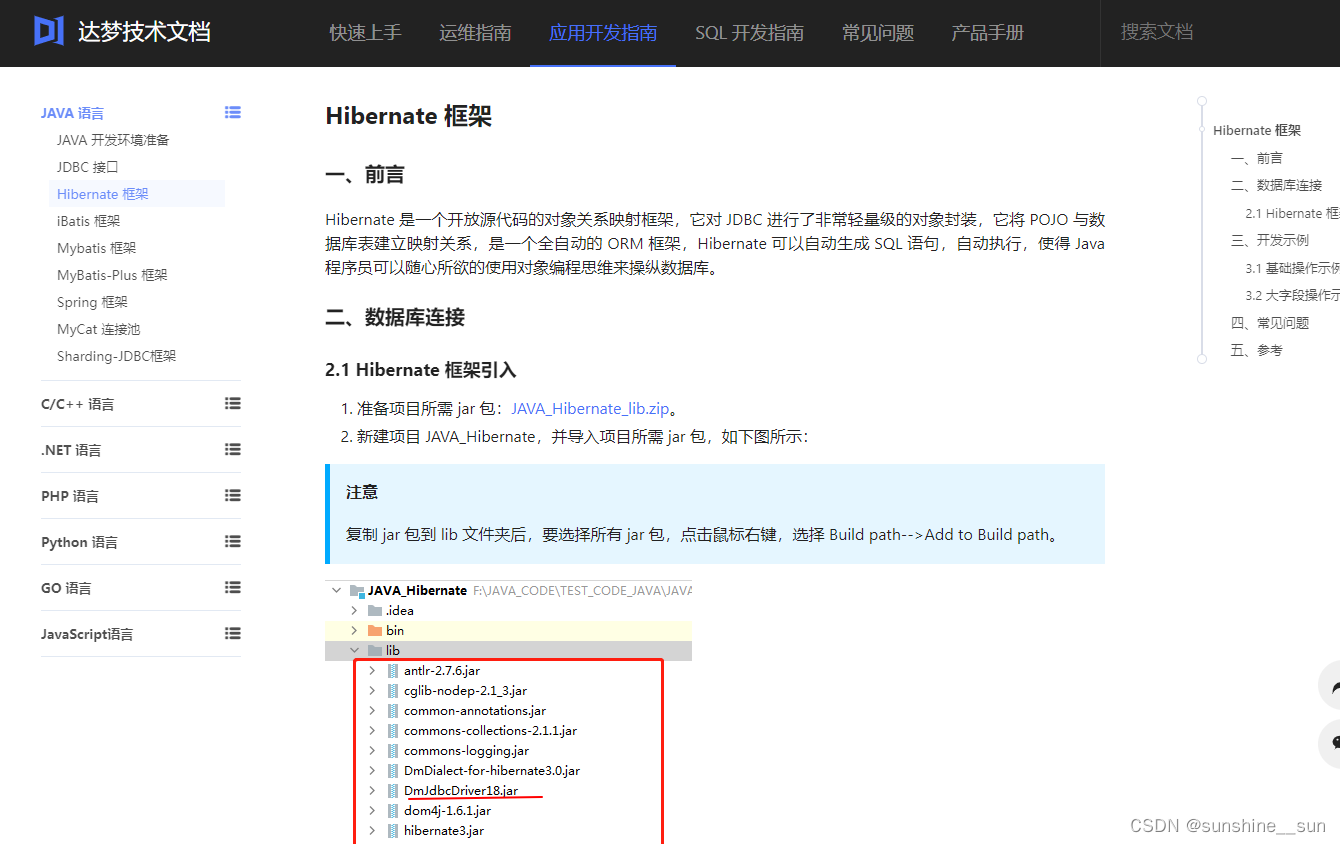This screenshot has height=844, width=1340.
Task: Open the 快速上手 tab
Action: (x=365, y=33)
